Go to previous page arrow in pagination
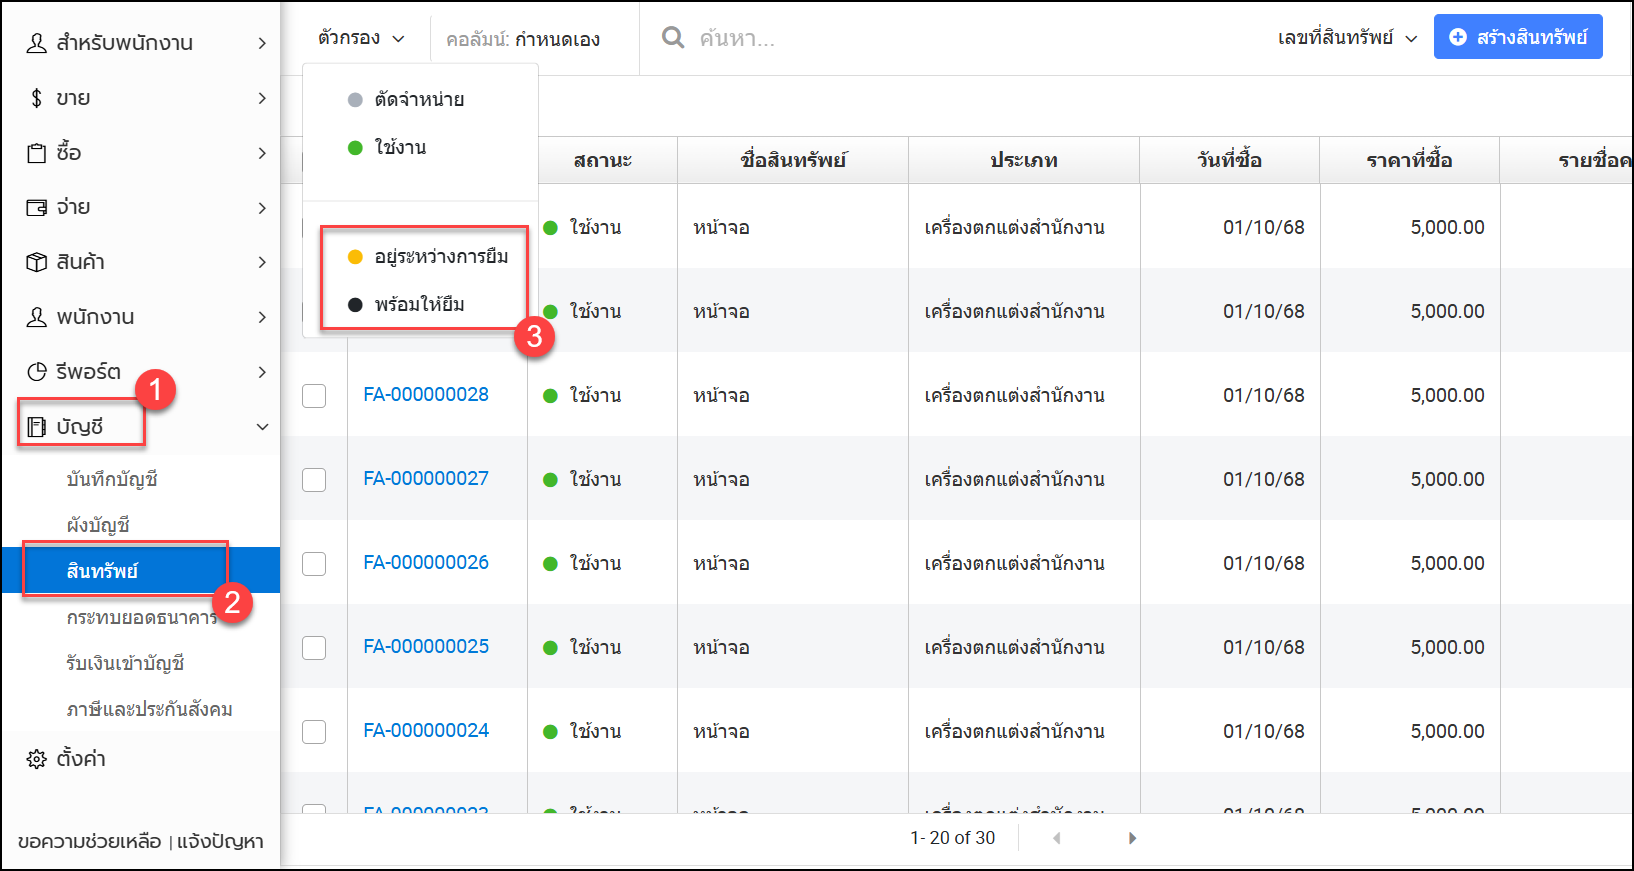This screenshot has height=871, width=1634. click(1056, 838)
